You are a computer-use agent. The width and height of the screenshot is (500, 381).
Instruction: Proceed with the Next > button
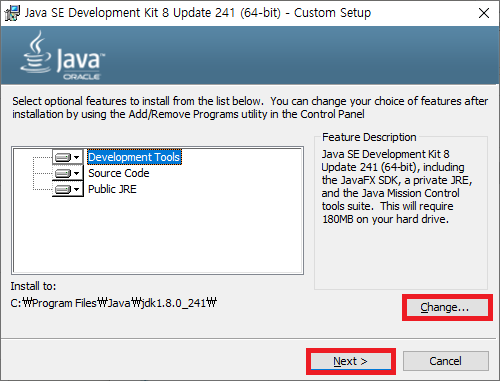[351, 361]
